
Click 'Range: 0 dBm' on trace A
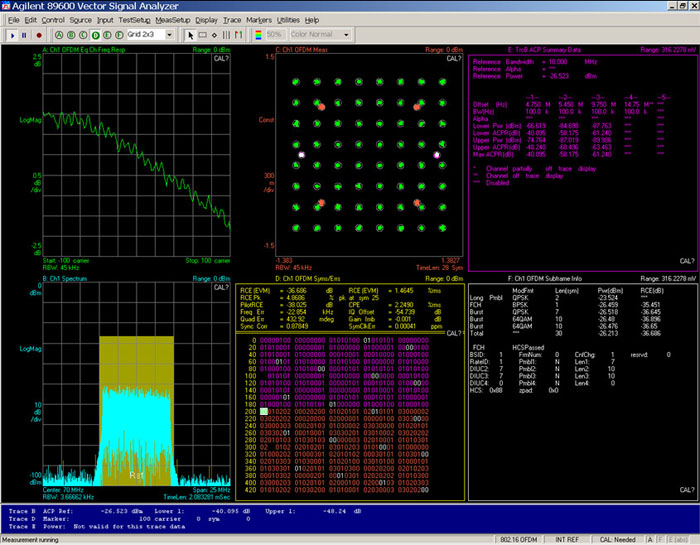coord(212,50)
